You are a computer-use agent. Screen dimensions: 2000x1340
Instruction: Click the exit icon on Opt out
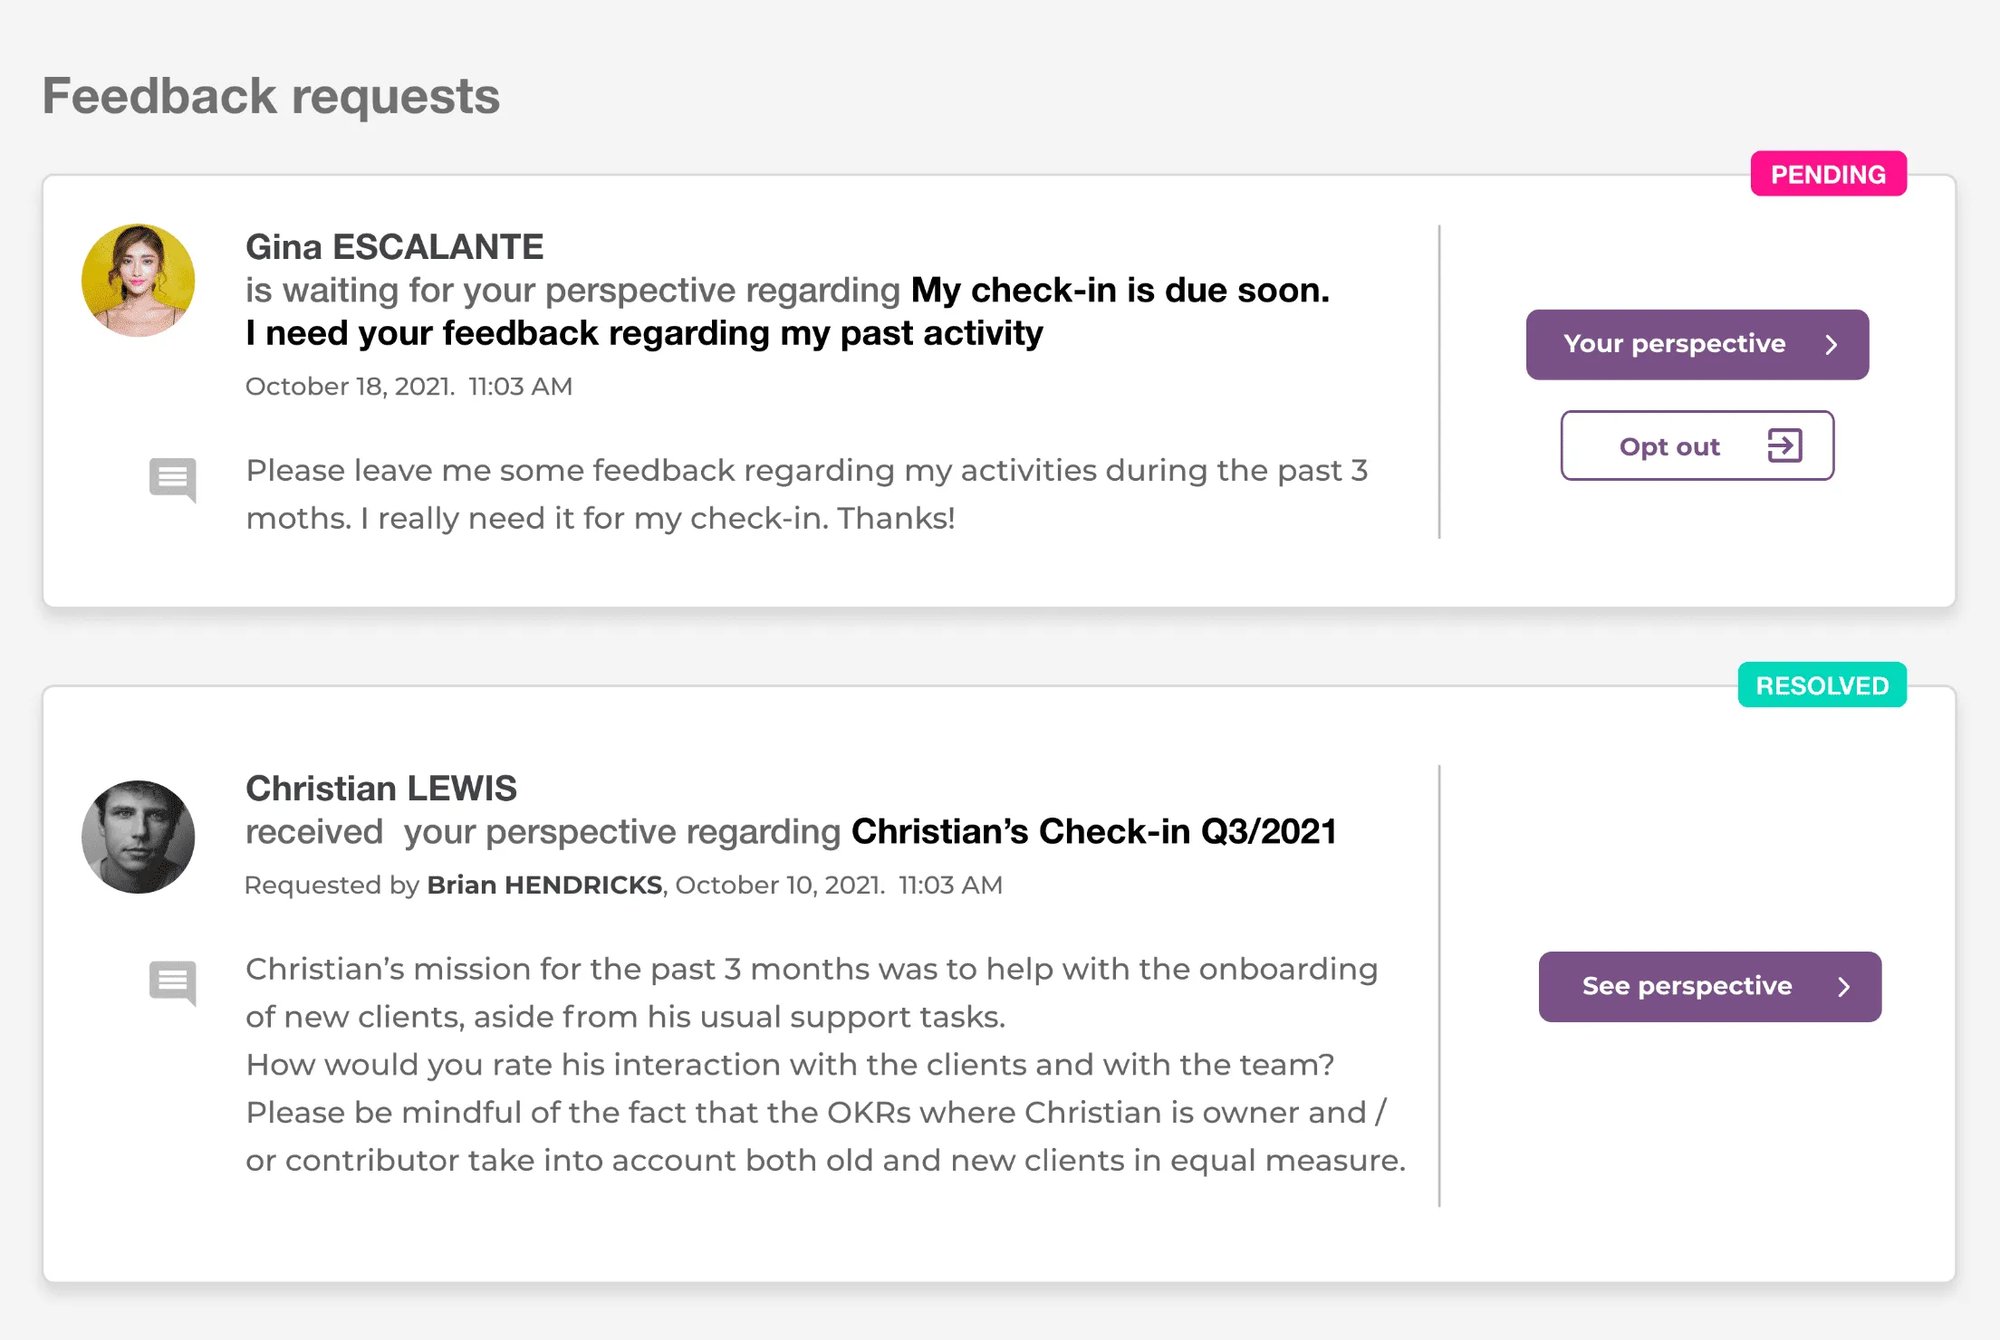coord(1784,445)
